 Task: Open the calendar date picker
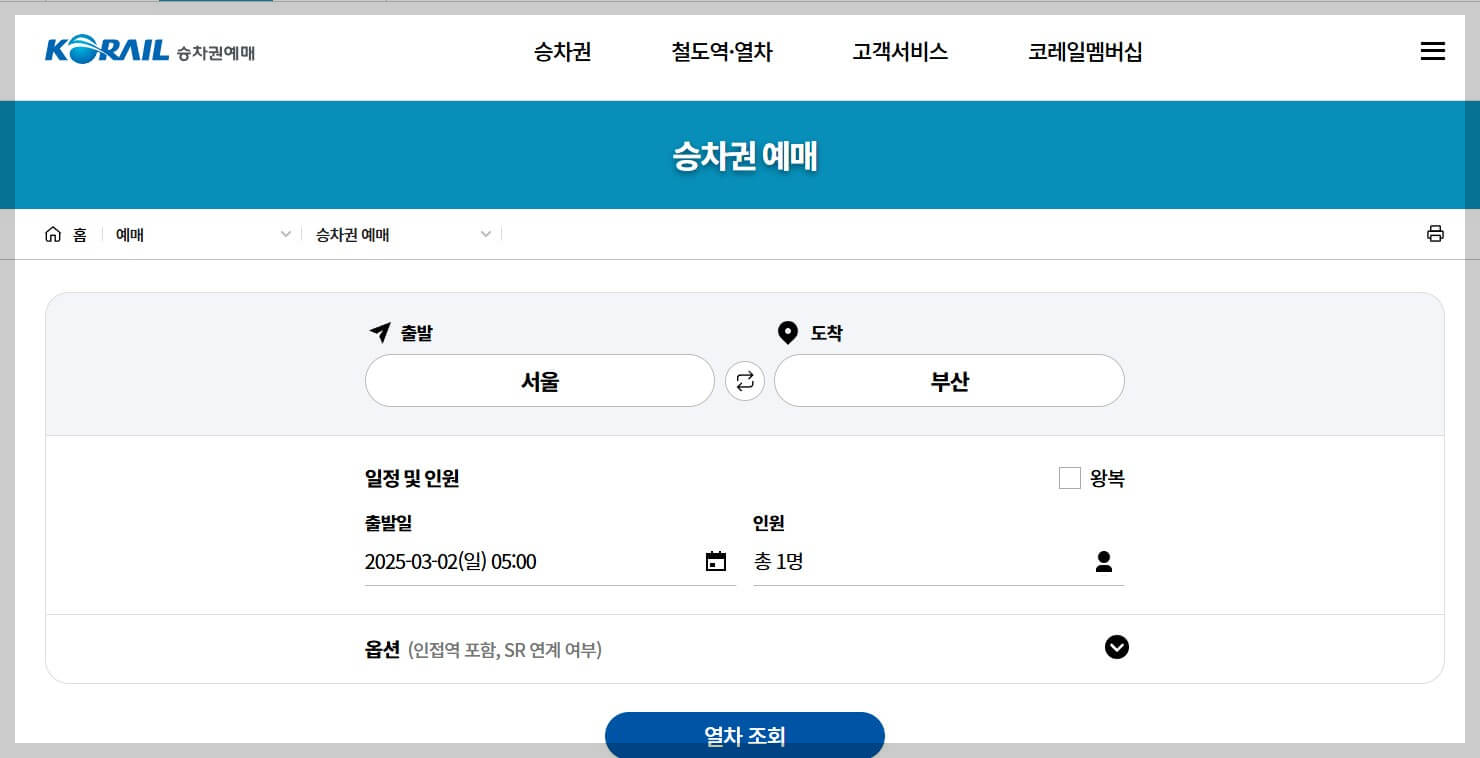point(716,561)
